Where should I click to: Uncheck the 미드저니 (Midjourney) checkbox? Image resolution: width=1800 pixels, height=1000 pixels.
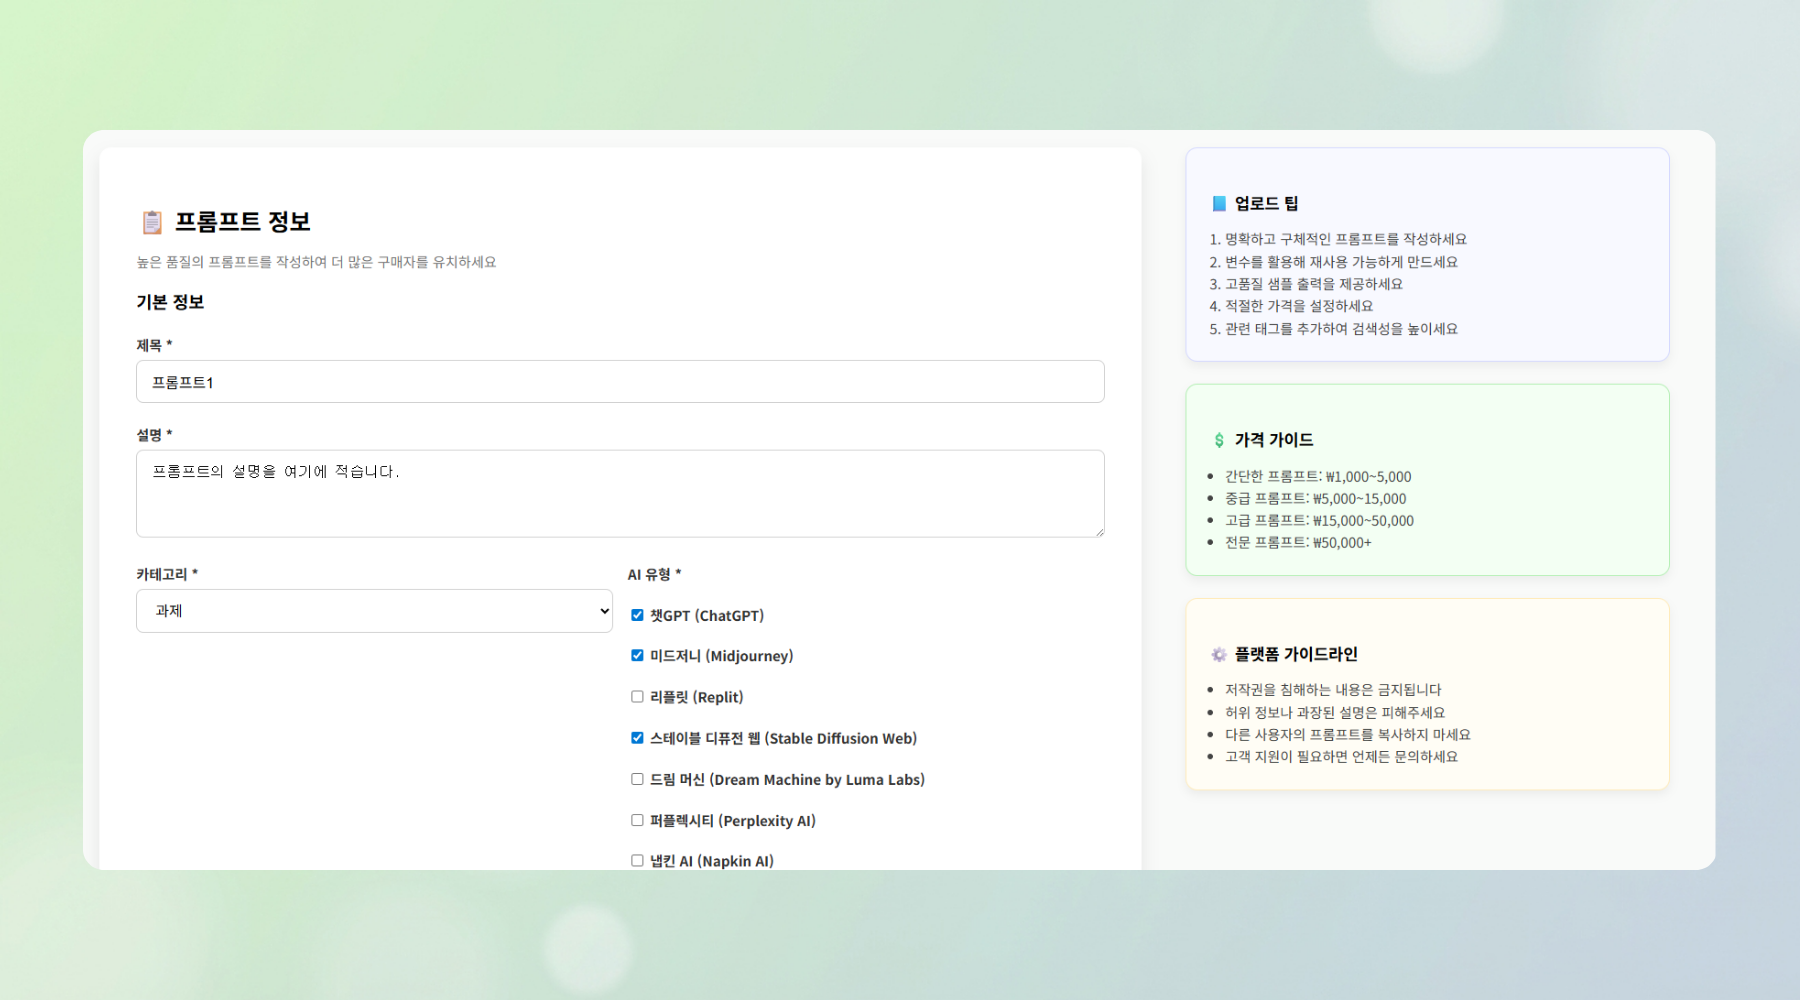point(637,656)
